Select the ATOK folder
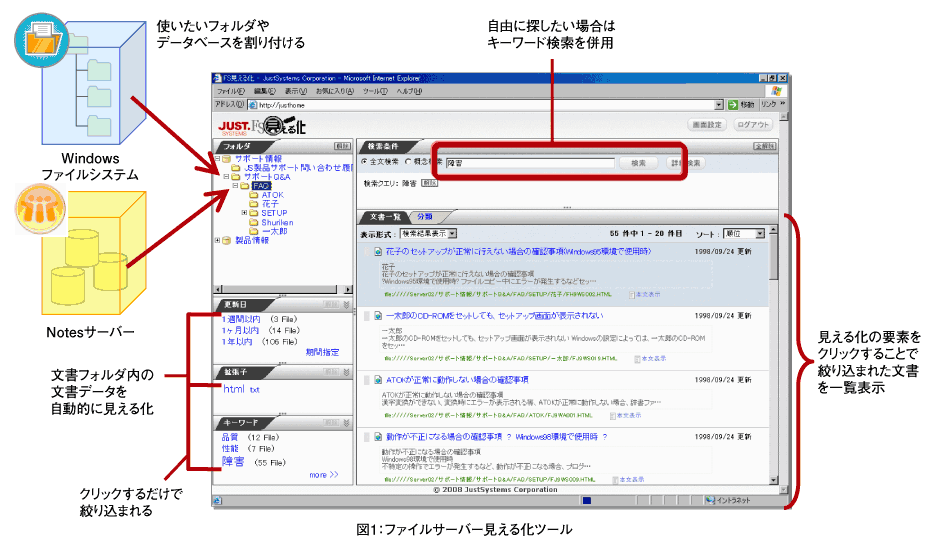927x543 pixels. pyautogui.click(x=273, y=195)
